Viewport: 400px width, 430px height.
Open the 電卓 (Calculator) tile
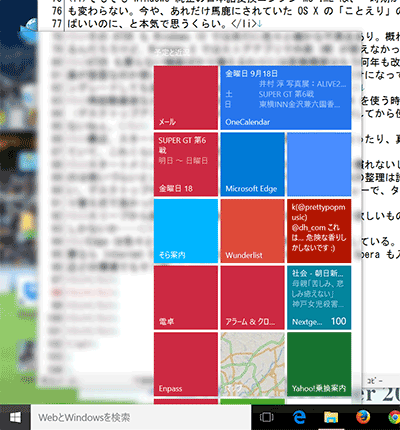(186, 298)
